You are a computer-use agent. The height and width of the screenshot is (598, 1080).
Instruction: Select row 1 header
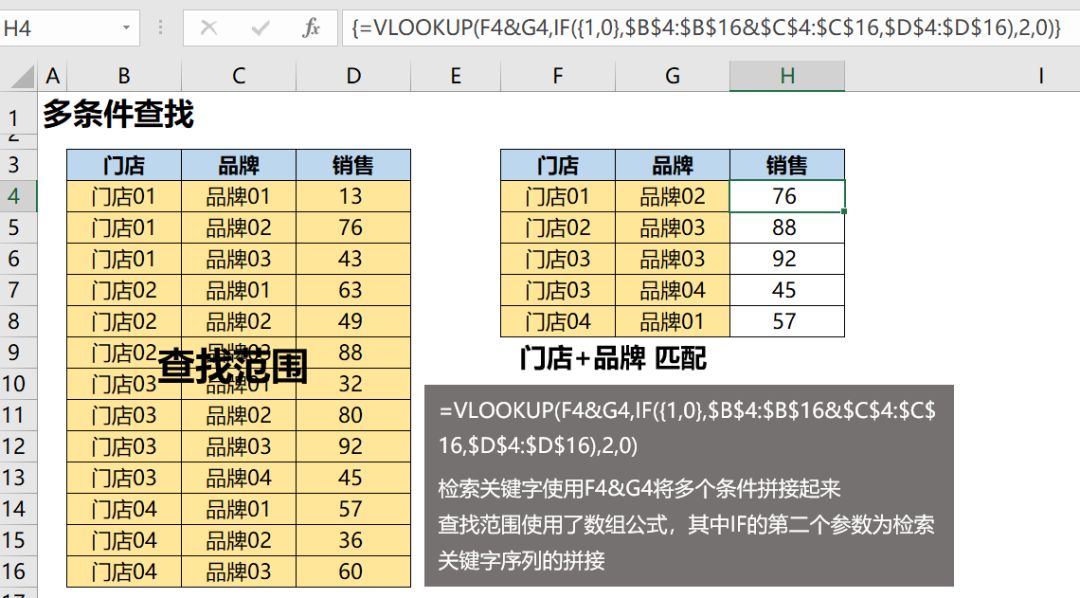click(19, 114)
